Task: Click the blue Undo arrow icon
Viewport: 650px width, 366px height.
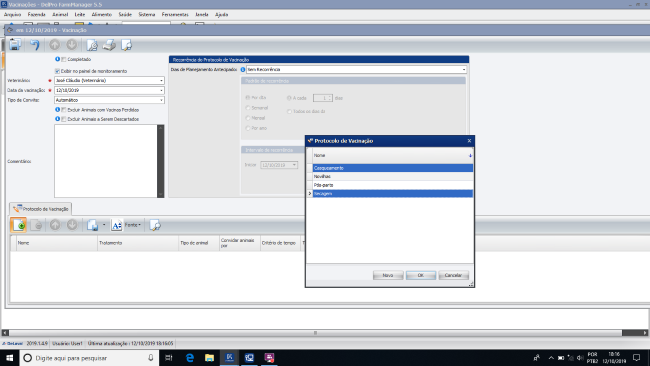Action: pyautogui.click(x=35, y=45)
